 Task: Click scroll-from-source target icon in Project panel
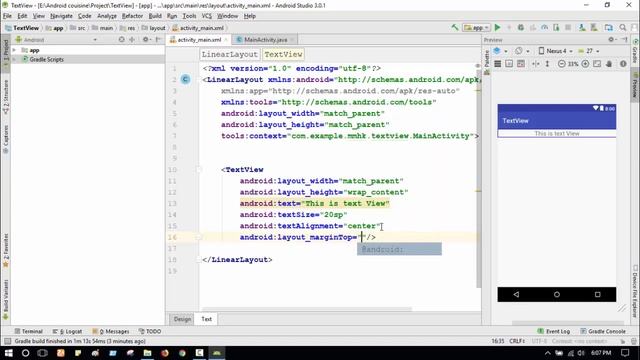pos(121,40)
